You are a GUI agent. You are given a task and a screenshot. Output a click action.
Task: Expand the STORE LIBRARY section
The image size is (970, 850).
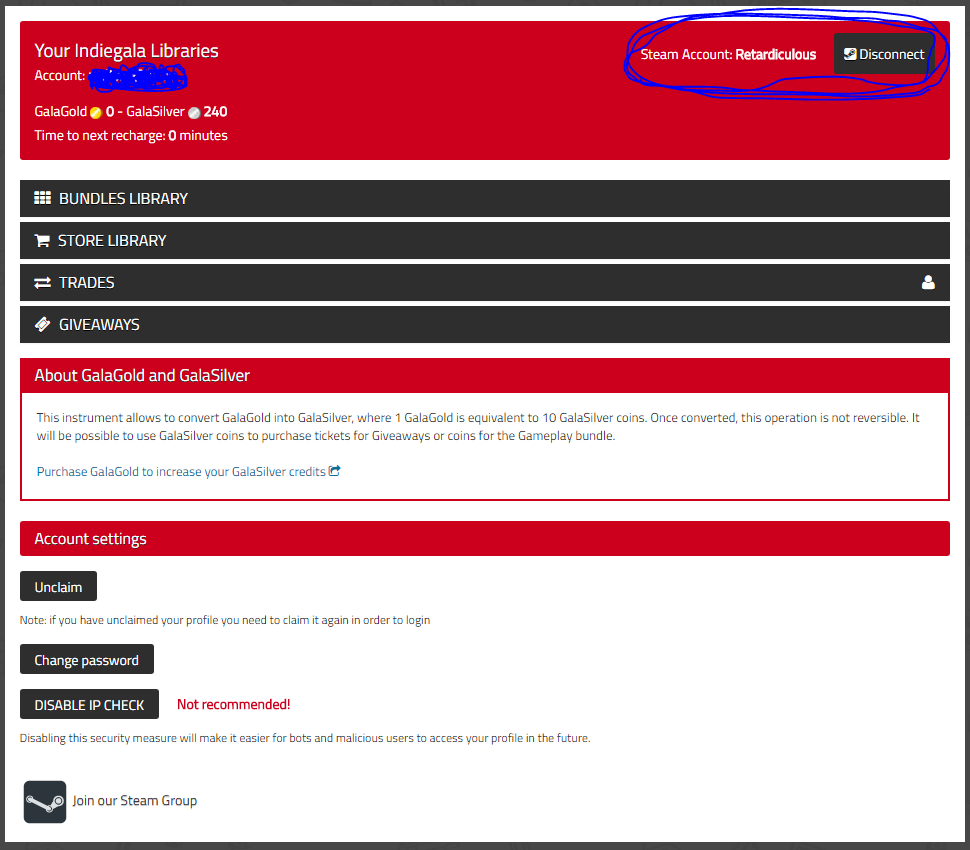pos(112,240)
